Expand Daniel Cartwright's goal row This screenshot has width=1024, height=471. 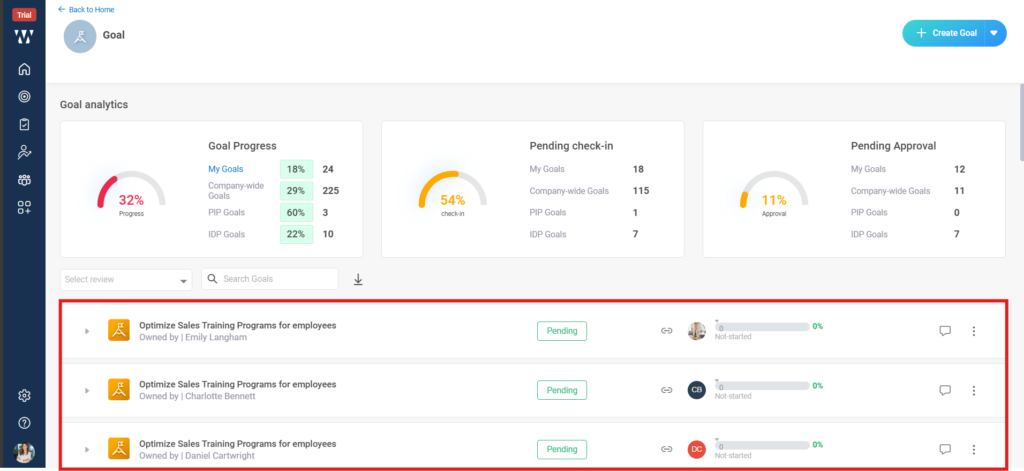click(x=86, y=449)
